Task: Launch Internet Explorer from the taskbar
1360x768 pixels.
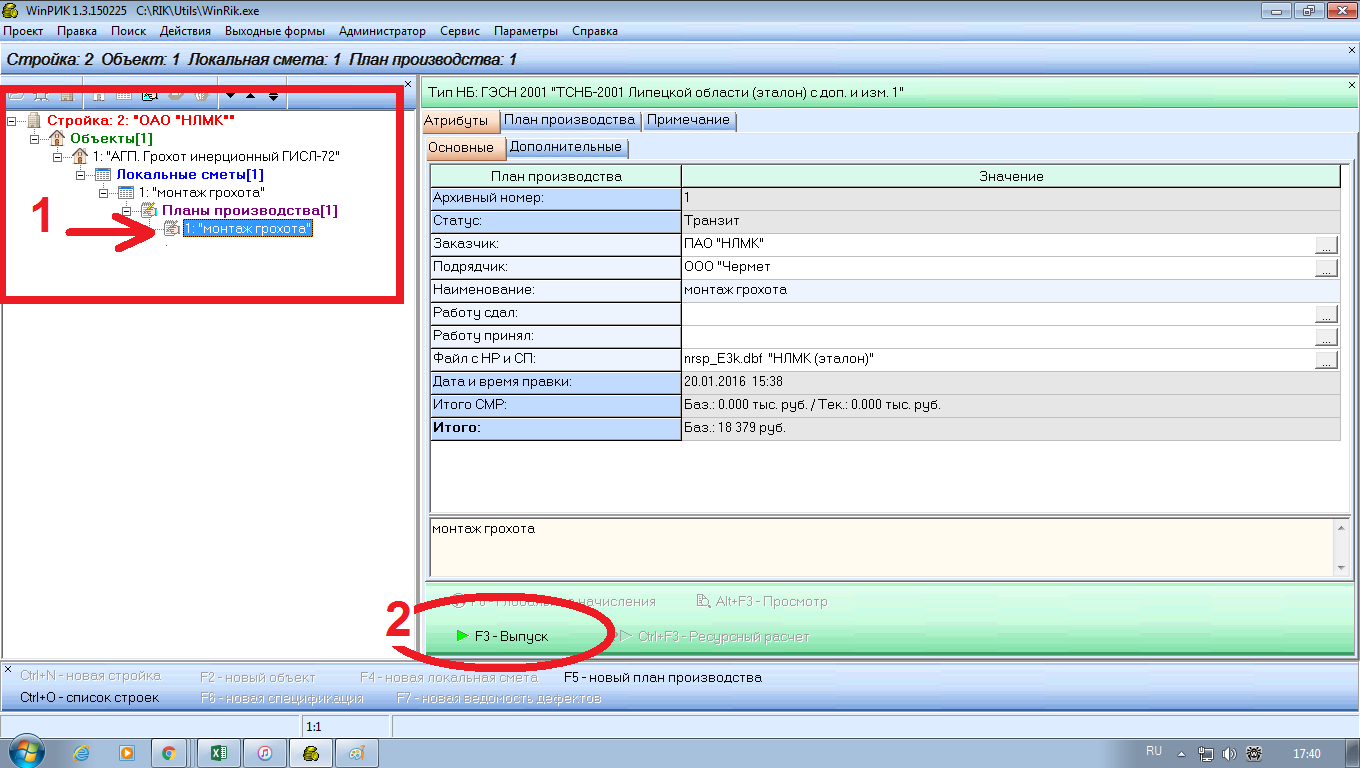Action: [x=82, y=753]
